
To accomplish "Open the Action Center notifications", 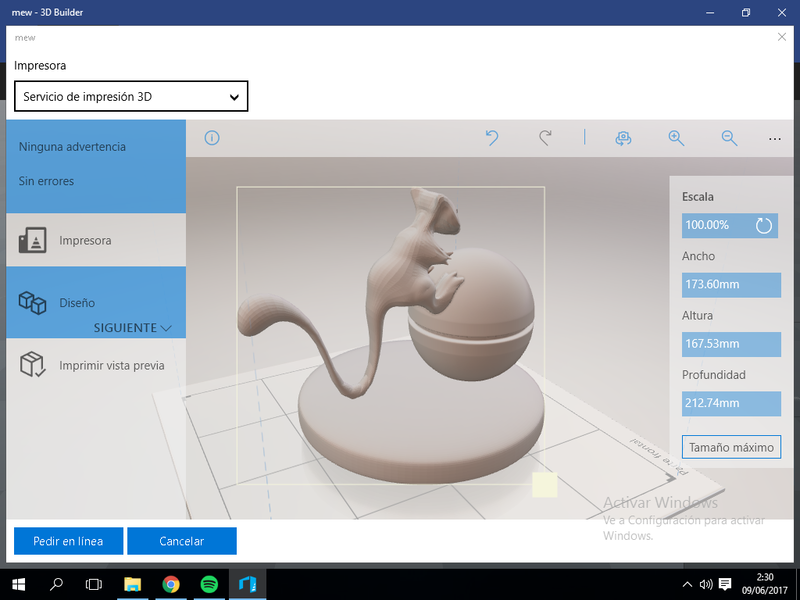I will point(724,585).
